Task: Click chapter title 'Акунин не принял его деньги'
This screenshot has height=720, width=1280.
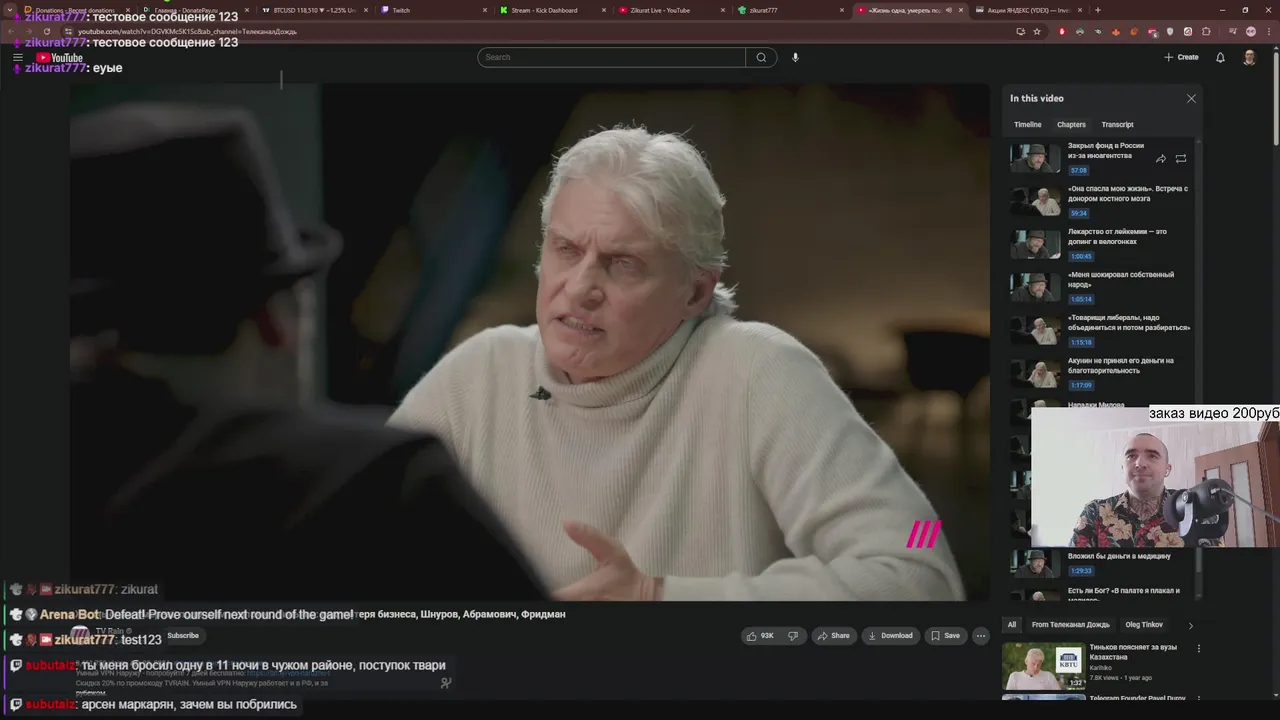Action: point(1121,365)
